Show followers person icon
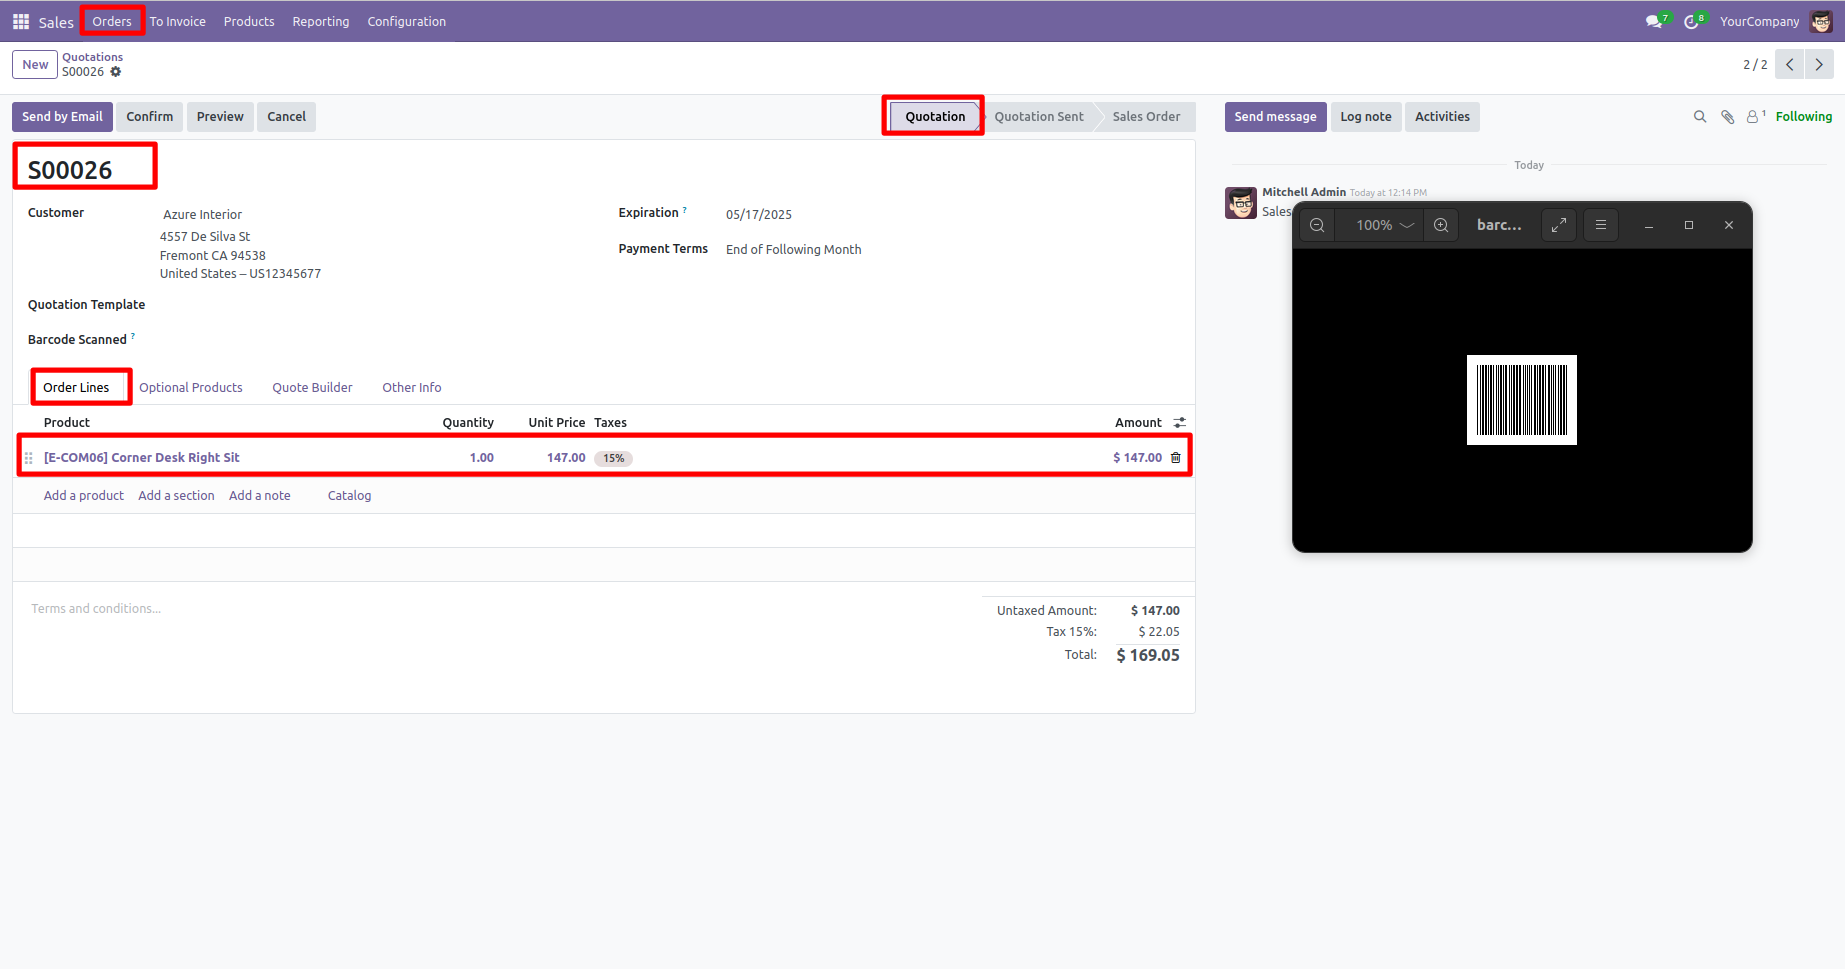1845x969 pixels. 1755,117
